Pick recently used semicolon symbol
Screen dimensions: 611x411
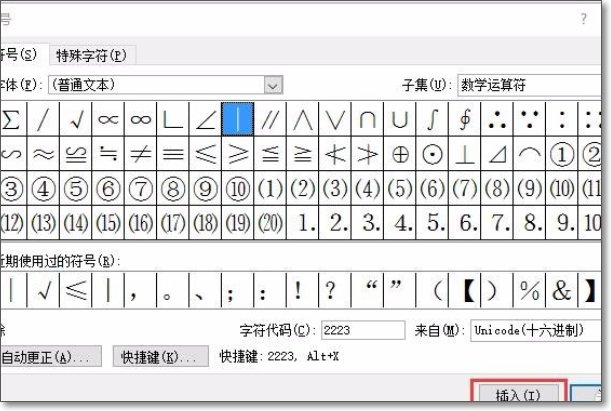coord(238,290)
